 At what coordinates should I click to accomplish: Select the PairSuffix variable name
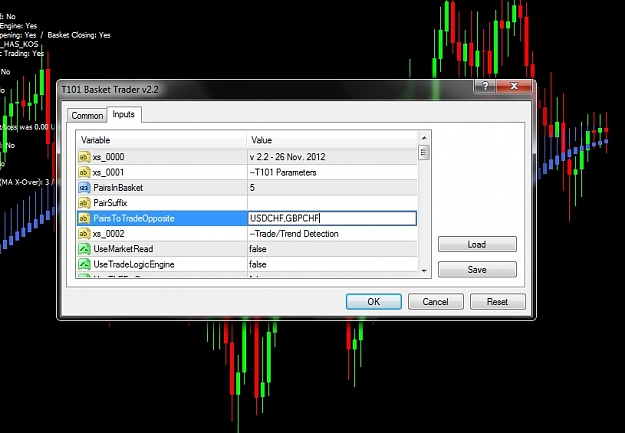click(x=110, y=203)
